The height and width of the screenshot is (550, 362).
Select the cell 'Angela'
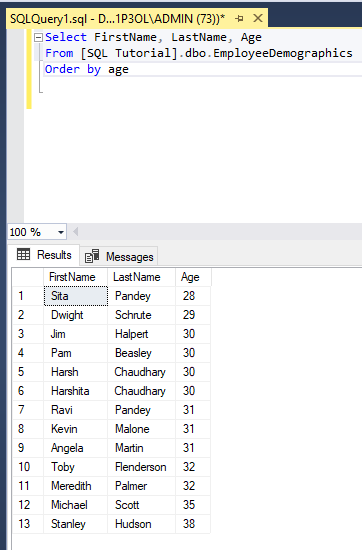pos(75,448)
